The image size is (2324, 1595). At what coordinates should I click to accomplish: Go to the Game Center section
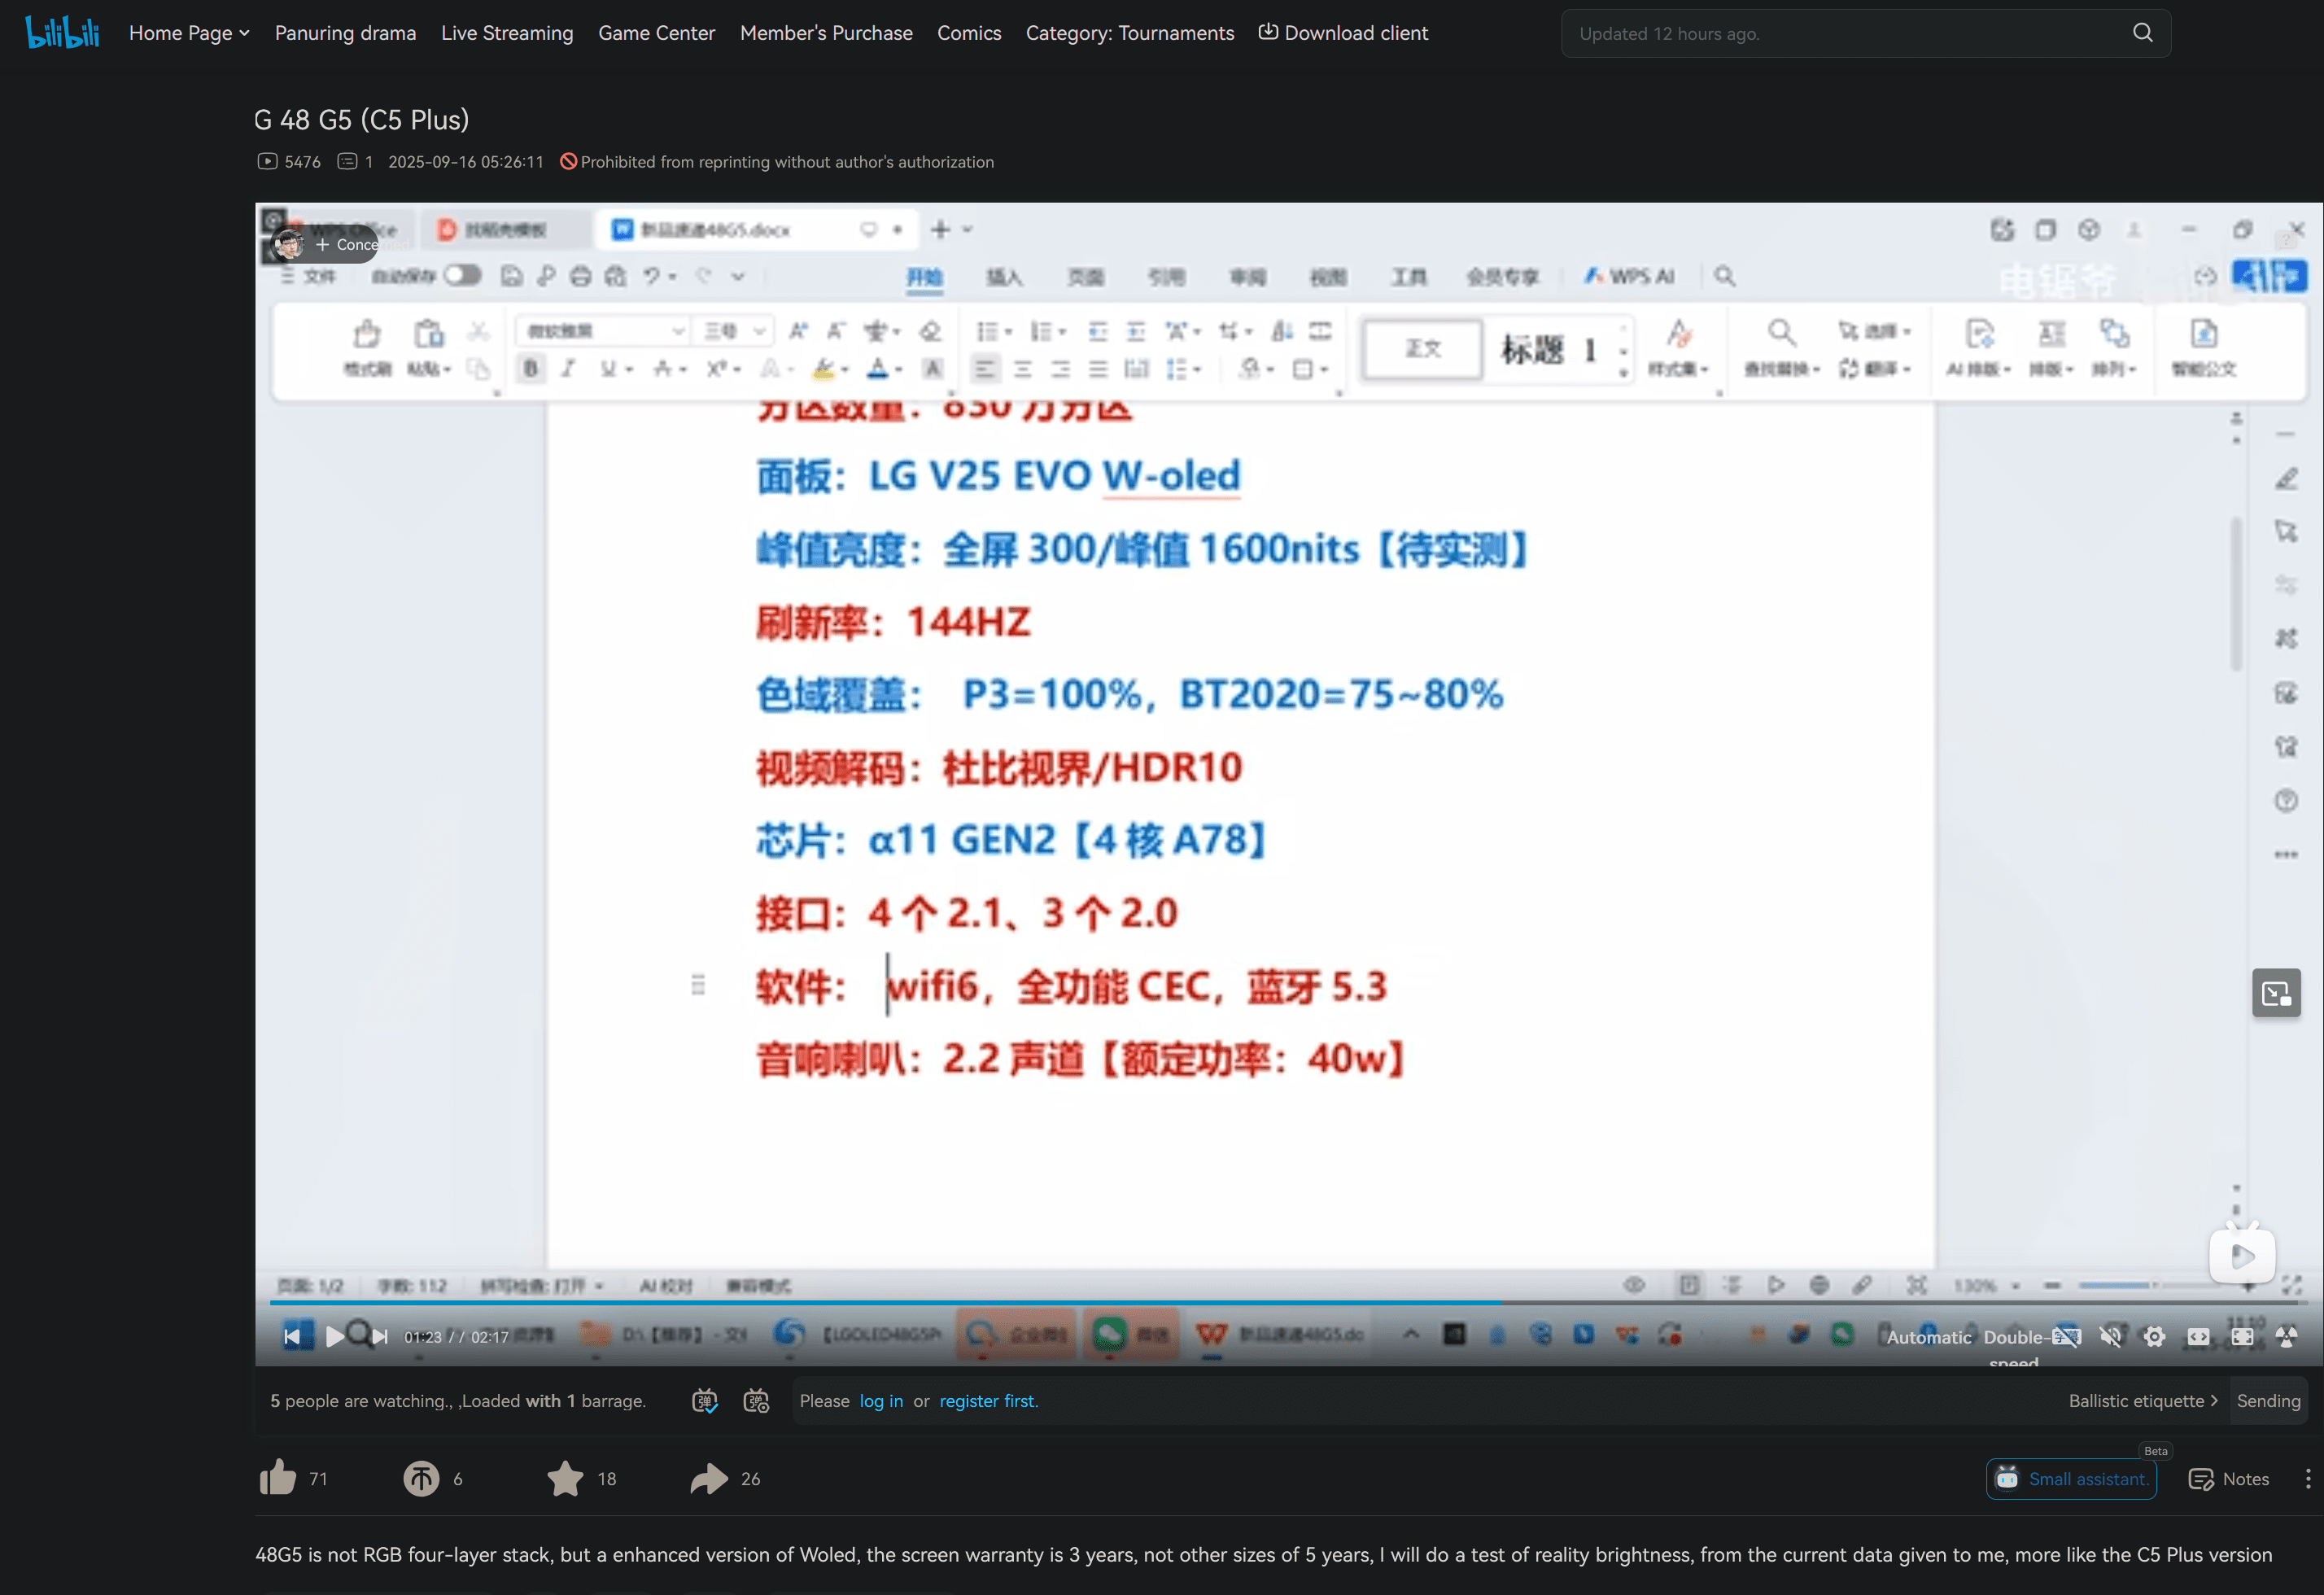click(x=656, y=33)
